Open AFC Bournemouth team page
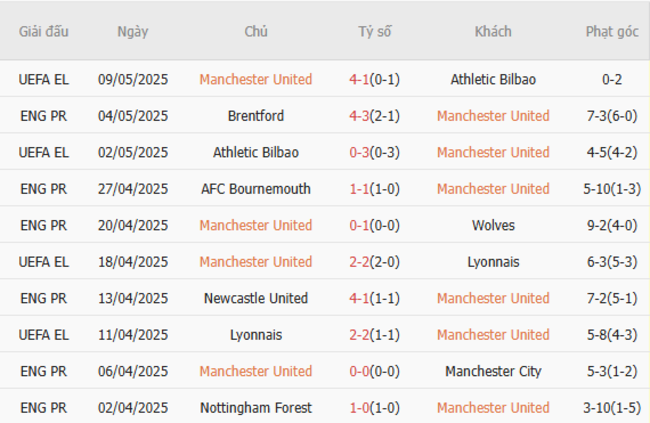 coord(255,189)
